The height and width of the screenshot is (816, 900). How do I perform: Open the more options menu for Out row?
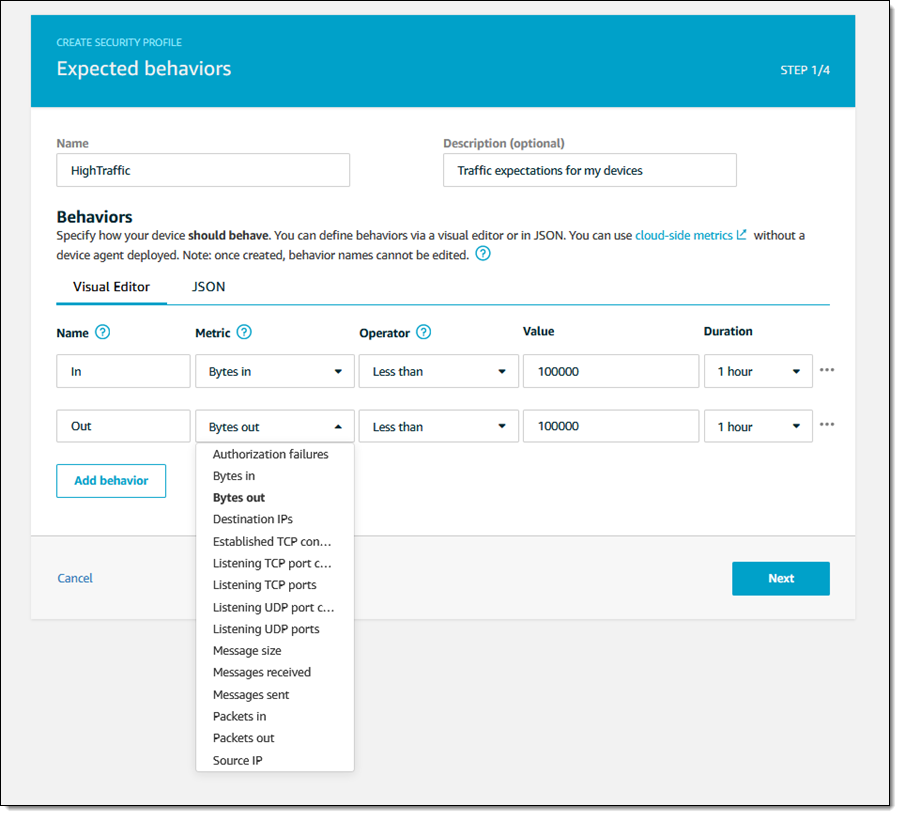click(x=826, y=425)
